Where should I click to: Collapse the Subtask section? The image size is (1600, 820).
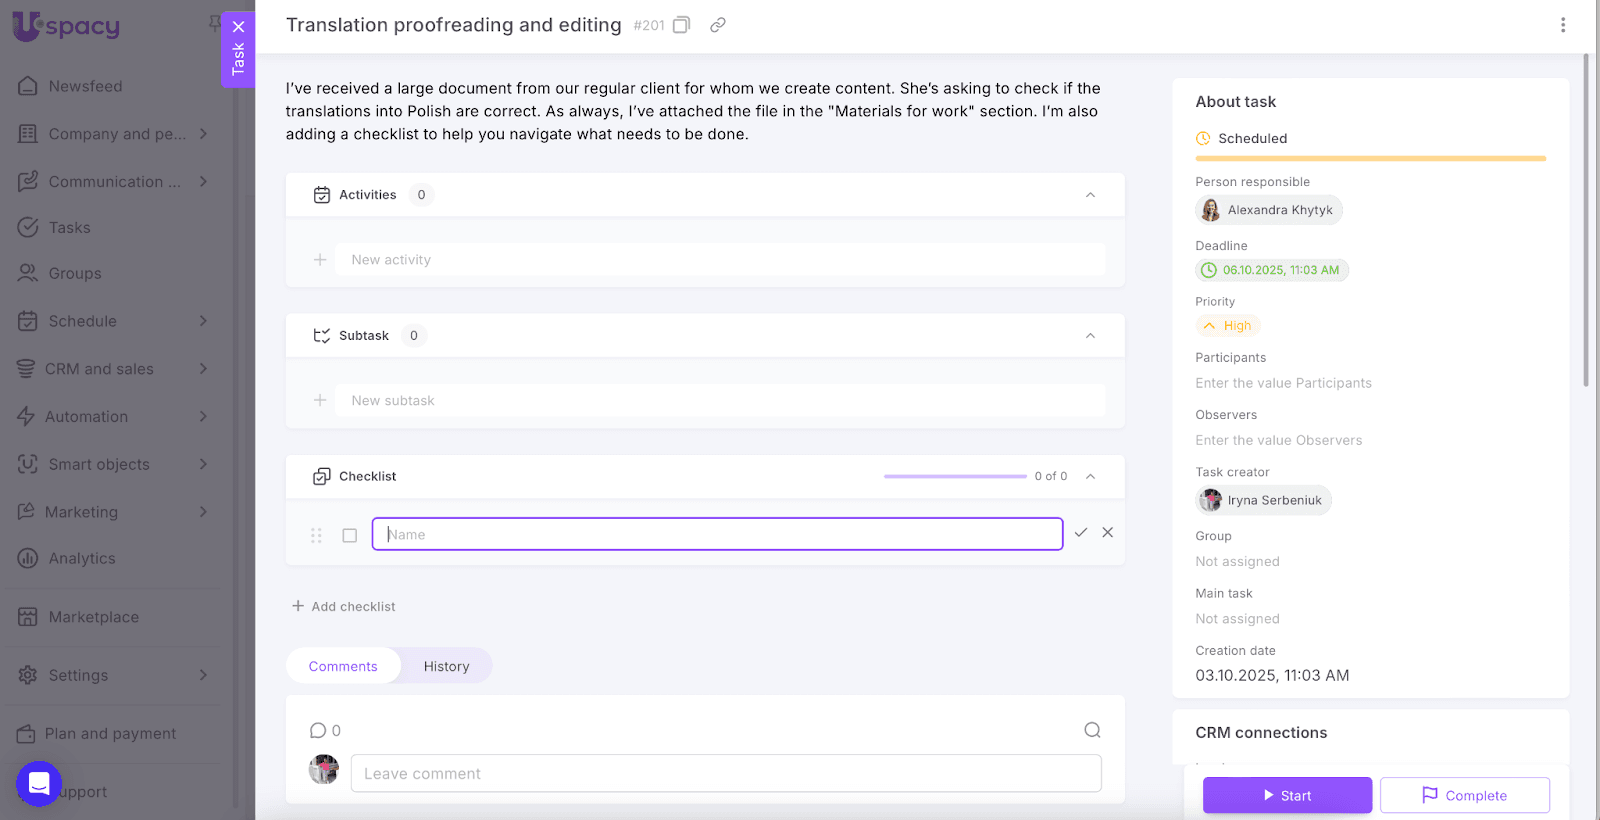(x=1090, y=336)
